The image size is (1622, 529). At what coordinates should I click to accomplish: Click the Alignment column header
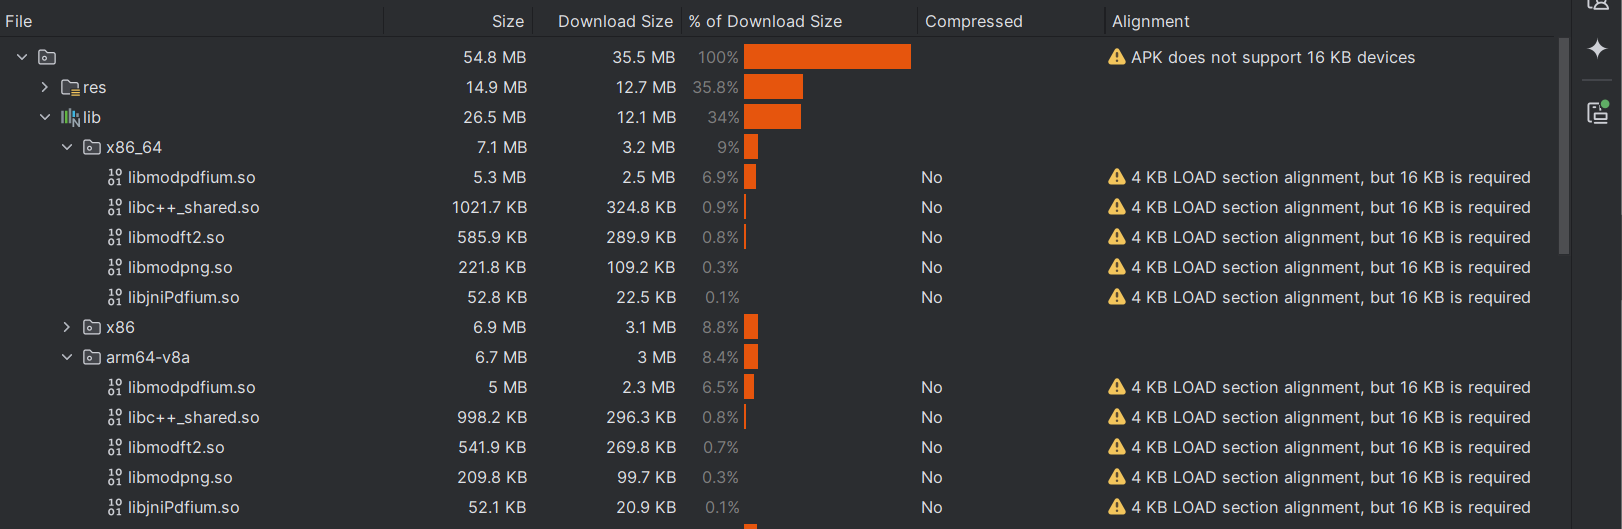pos(1150,21)
